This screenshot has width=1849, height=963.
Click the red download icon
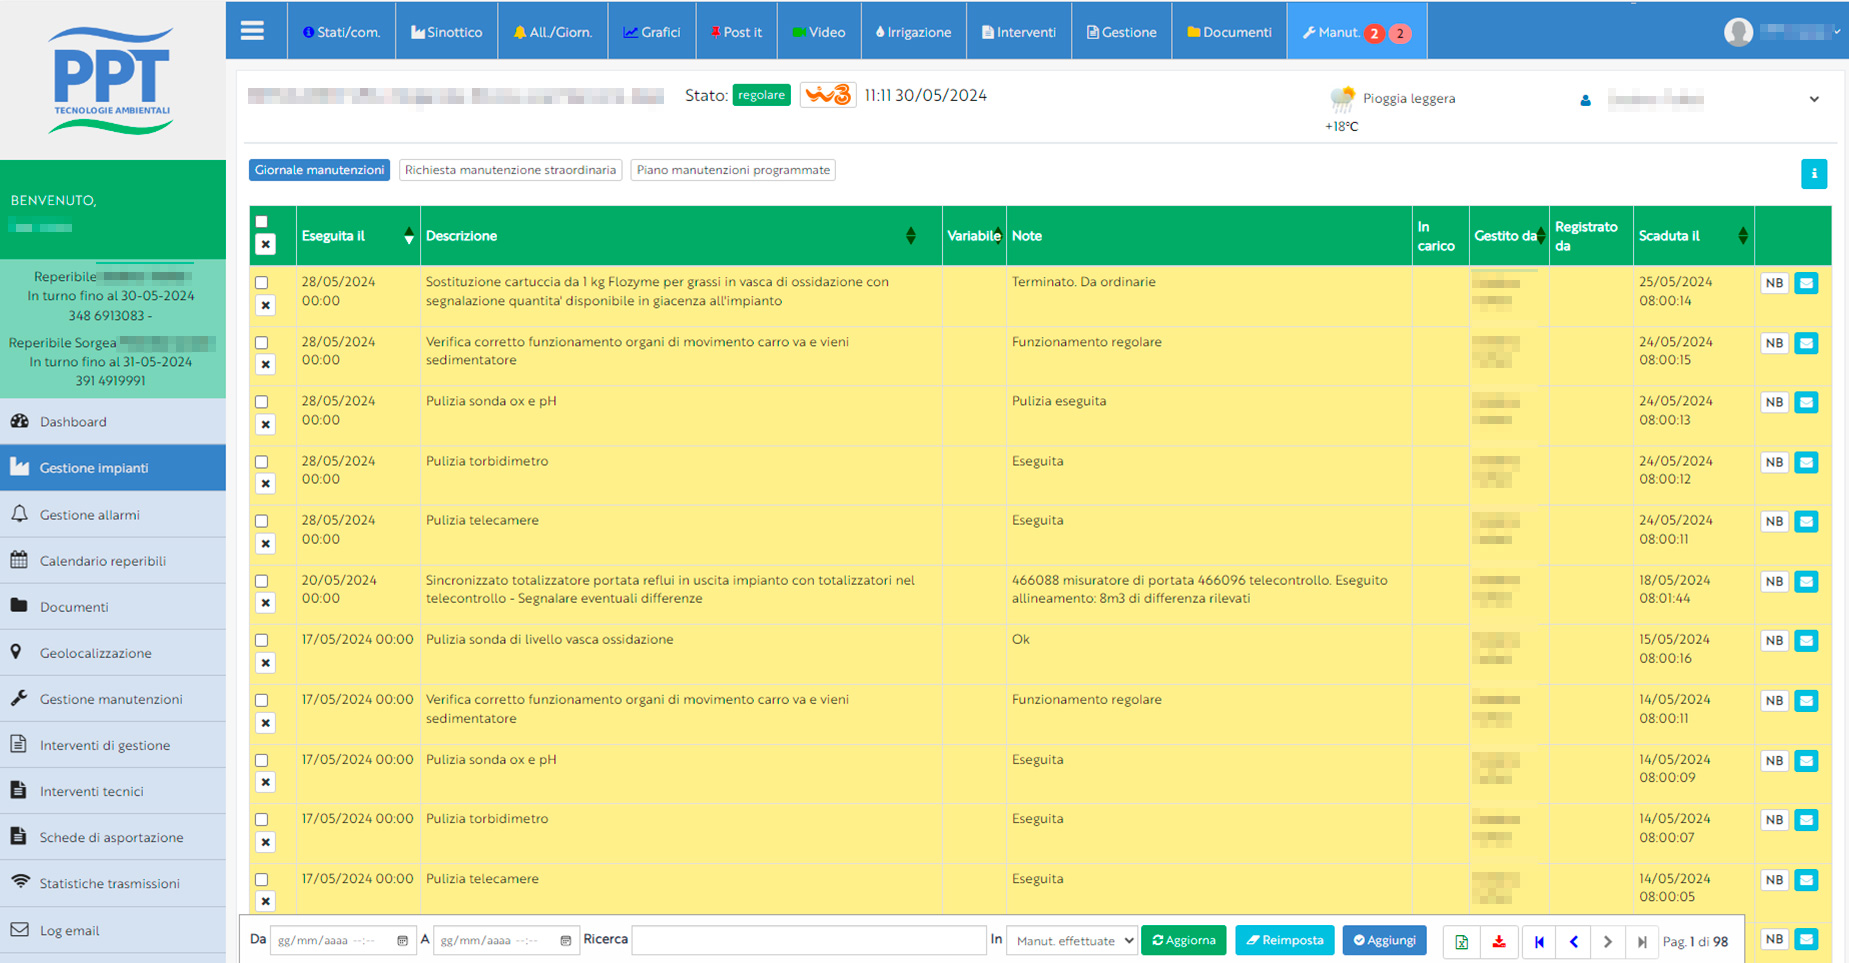1499,941
